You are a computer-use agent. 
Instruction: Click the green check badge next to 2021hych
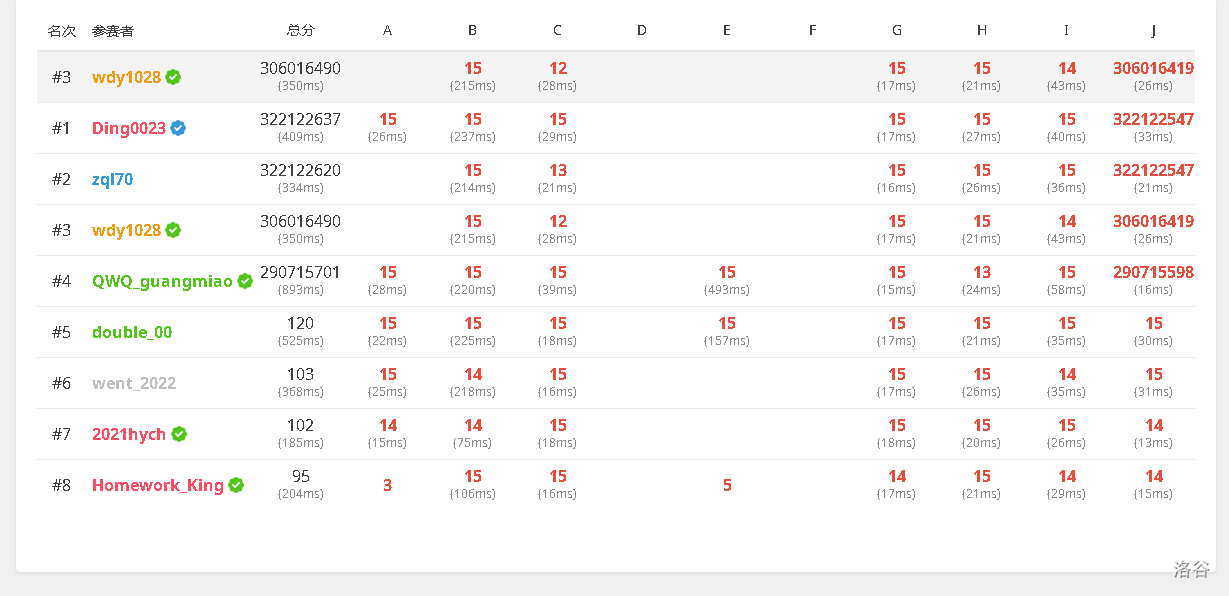[179, 434]
